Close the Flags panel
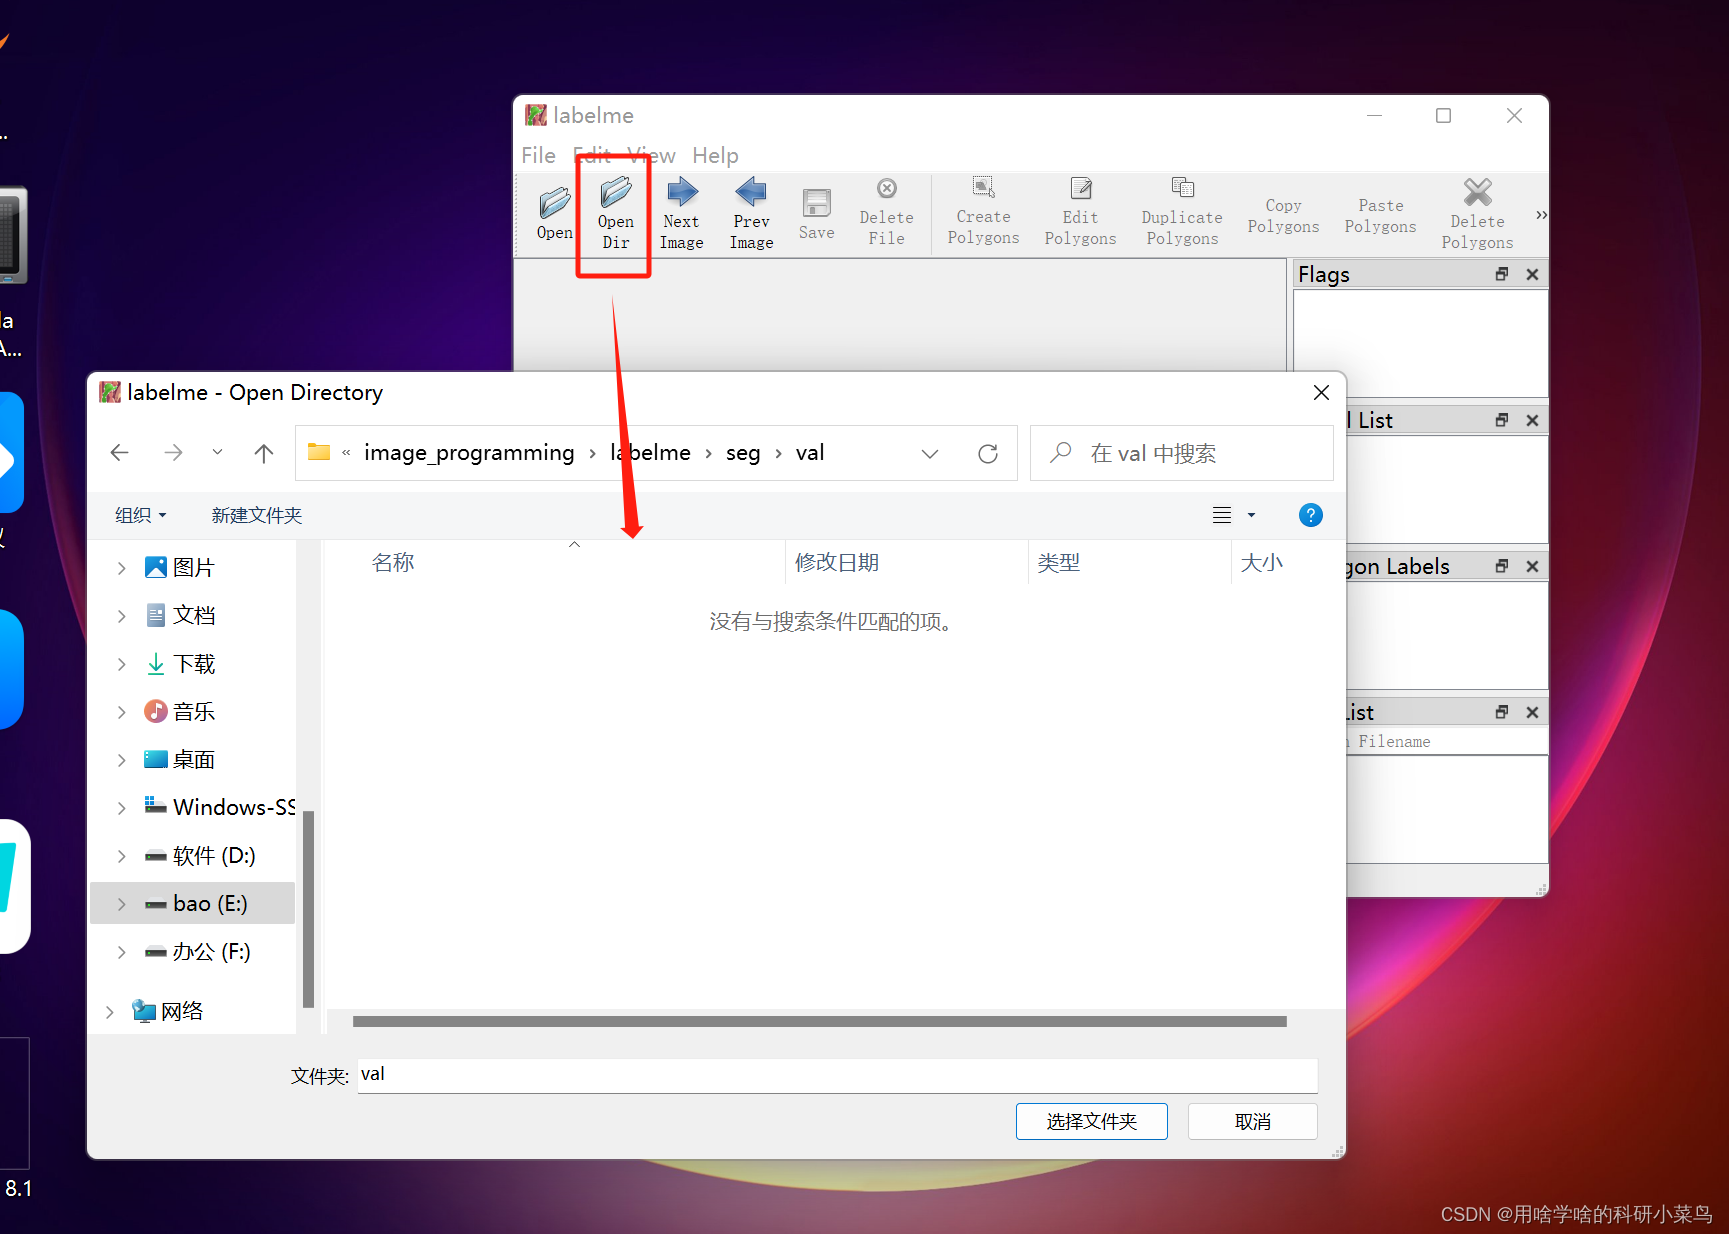 pyautogui.click(x=1532, y=274)
